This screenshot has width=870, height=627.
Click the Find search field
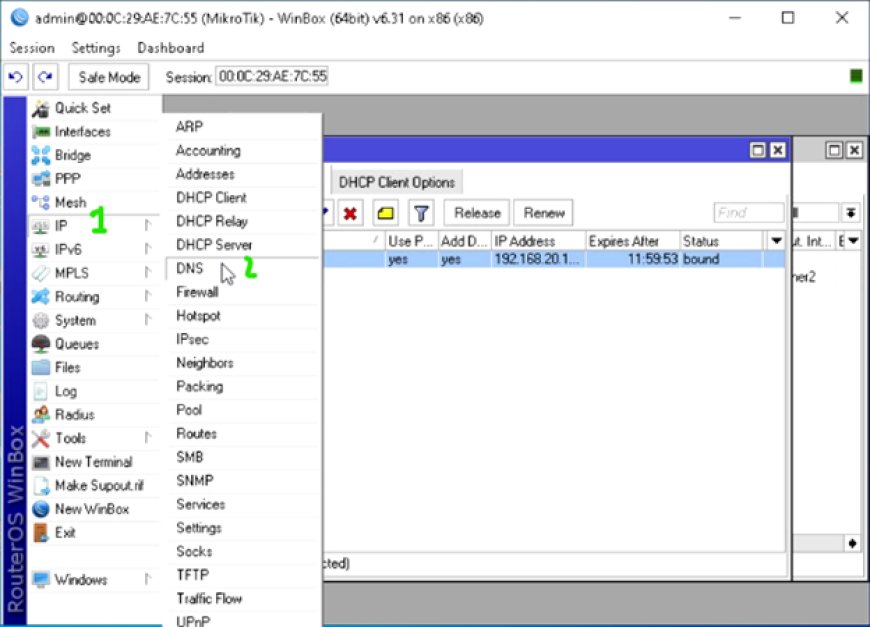pos(748,213)
